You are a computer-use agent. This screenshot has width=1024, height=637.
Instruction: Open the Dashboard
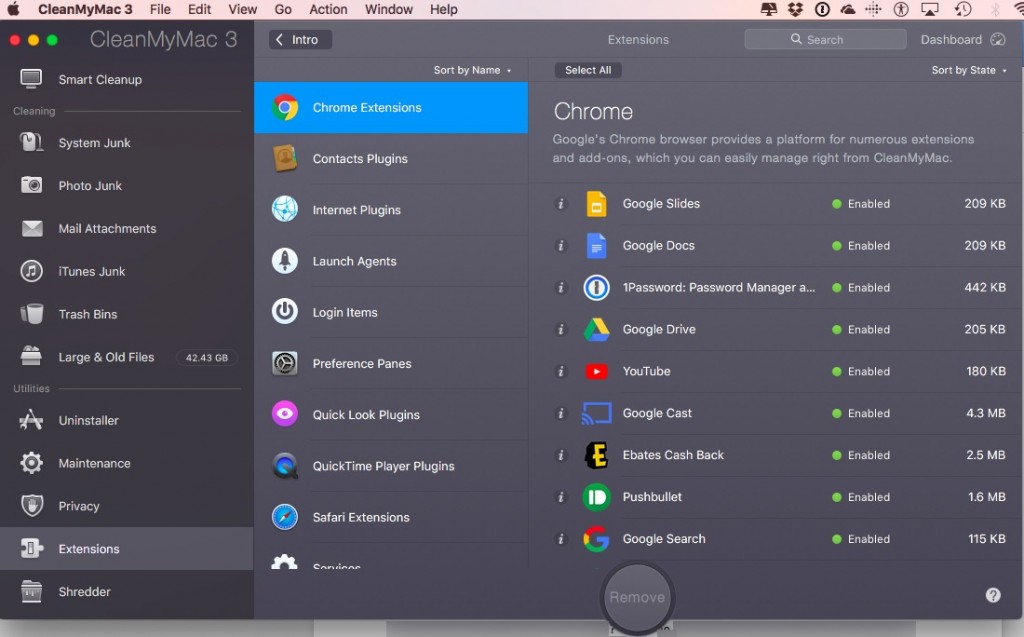point(963,40)
